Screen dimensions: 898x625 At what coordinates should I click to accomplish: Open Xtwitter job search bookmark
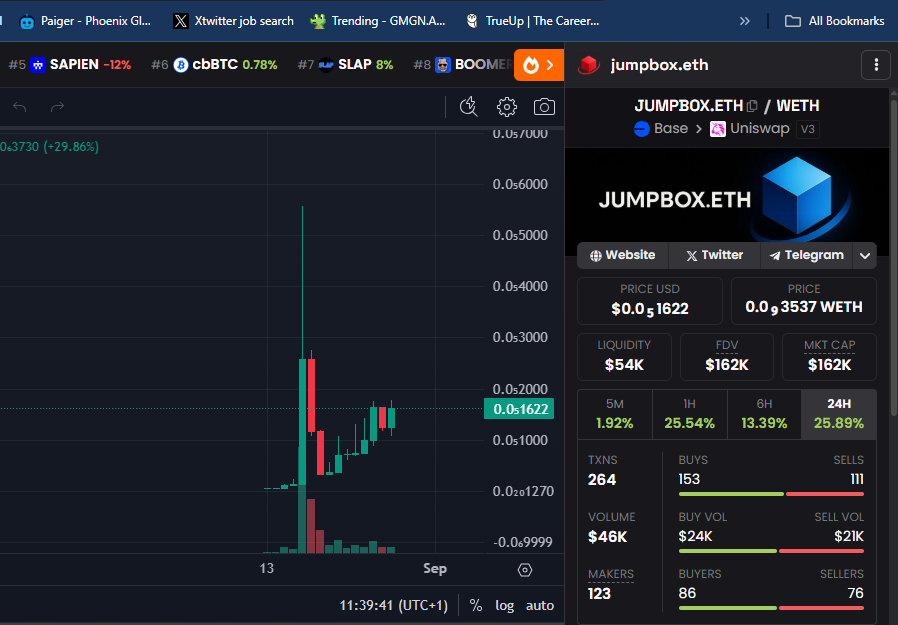click(234, 21)
